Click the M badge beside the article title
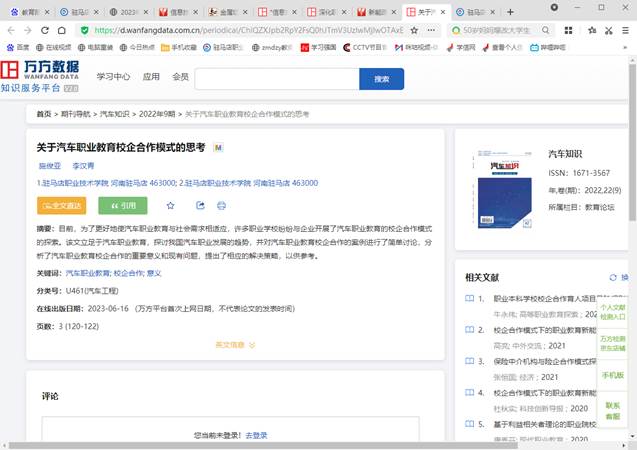Screen dimensions: 637x450 tap(218, 147)
